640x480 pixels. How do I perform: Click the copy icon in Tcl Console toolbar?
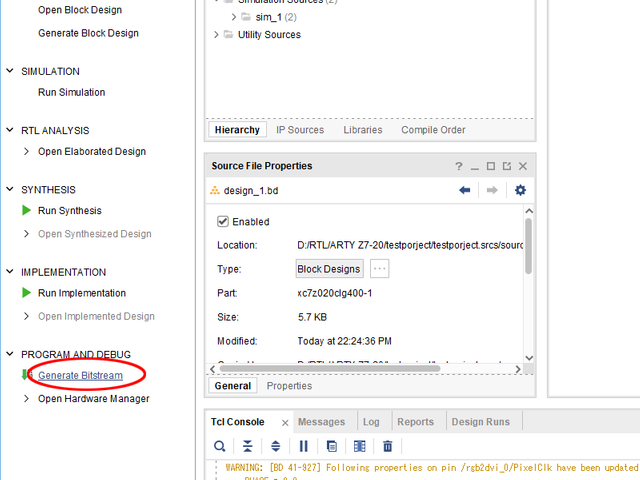tap(332, 446)
